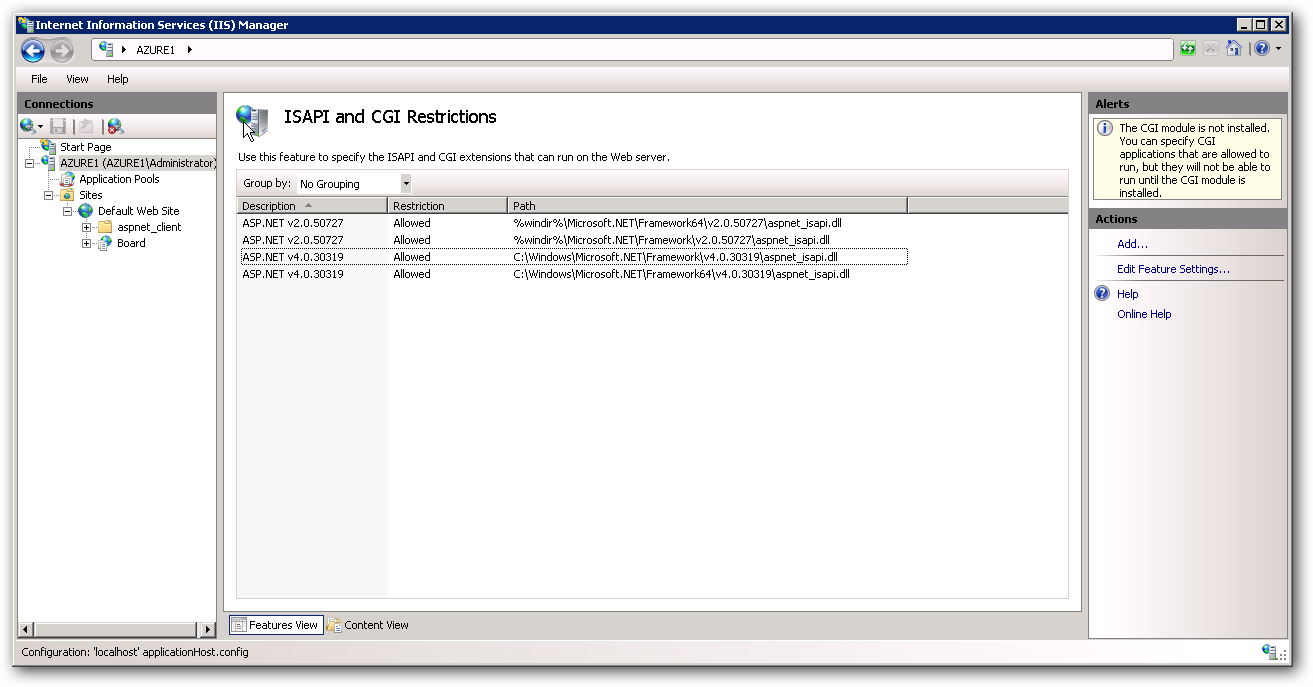Select the %windir% Framework\v2.0.50727 path row
The height and width of the screenshot is (687, 1313).
coord(572,240)
